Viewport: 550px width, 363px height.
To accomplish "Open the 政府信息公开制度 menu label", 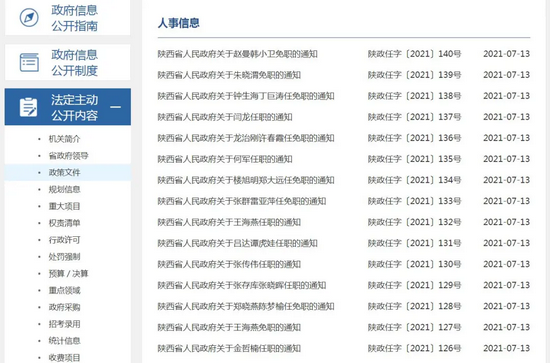I will point(74,62).
